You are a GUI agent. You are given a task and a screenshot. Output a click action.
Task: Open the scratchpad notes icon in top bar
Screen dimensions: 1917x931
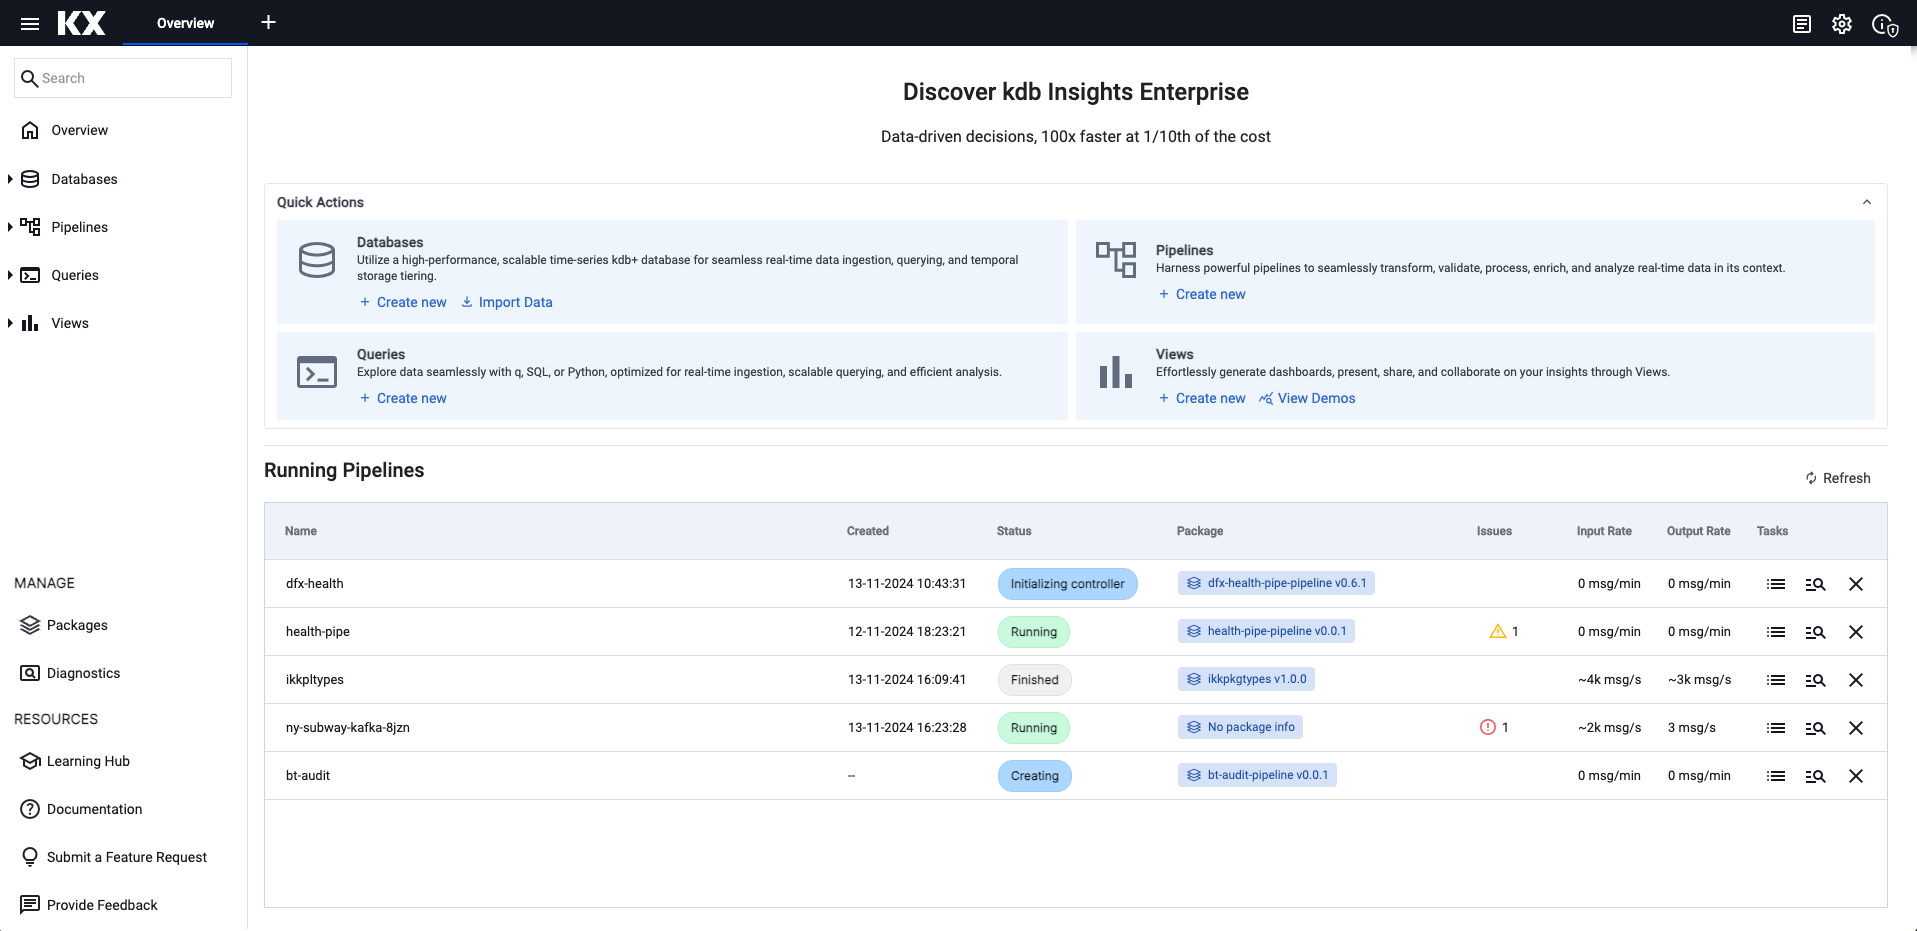coord(1802,24)
